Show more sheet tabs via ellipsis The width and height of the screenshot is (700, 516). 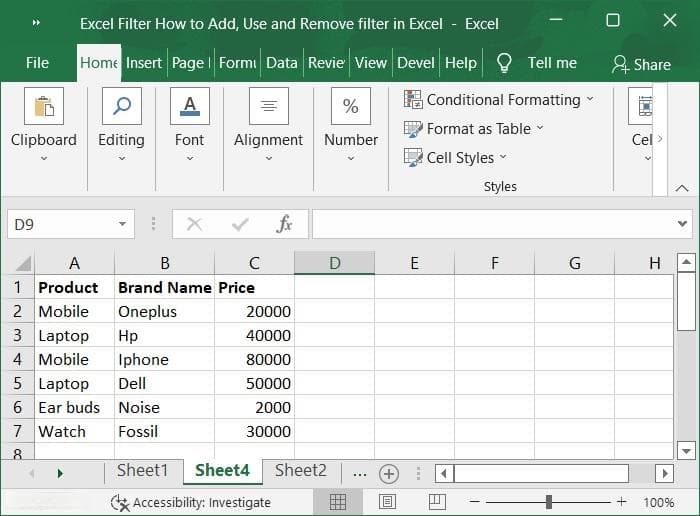tap(360, 474)
